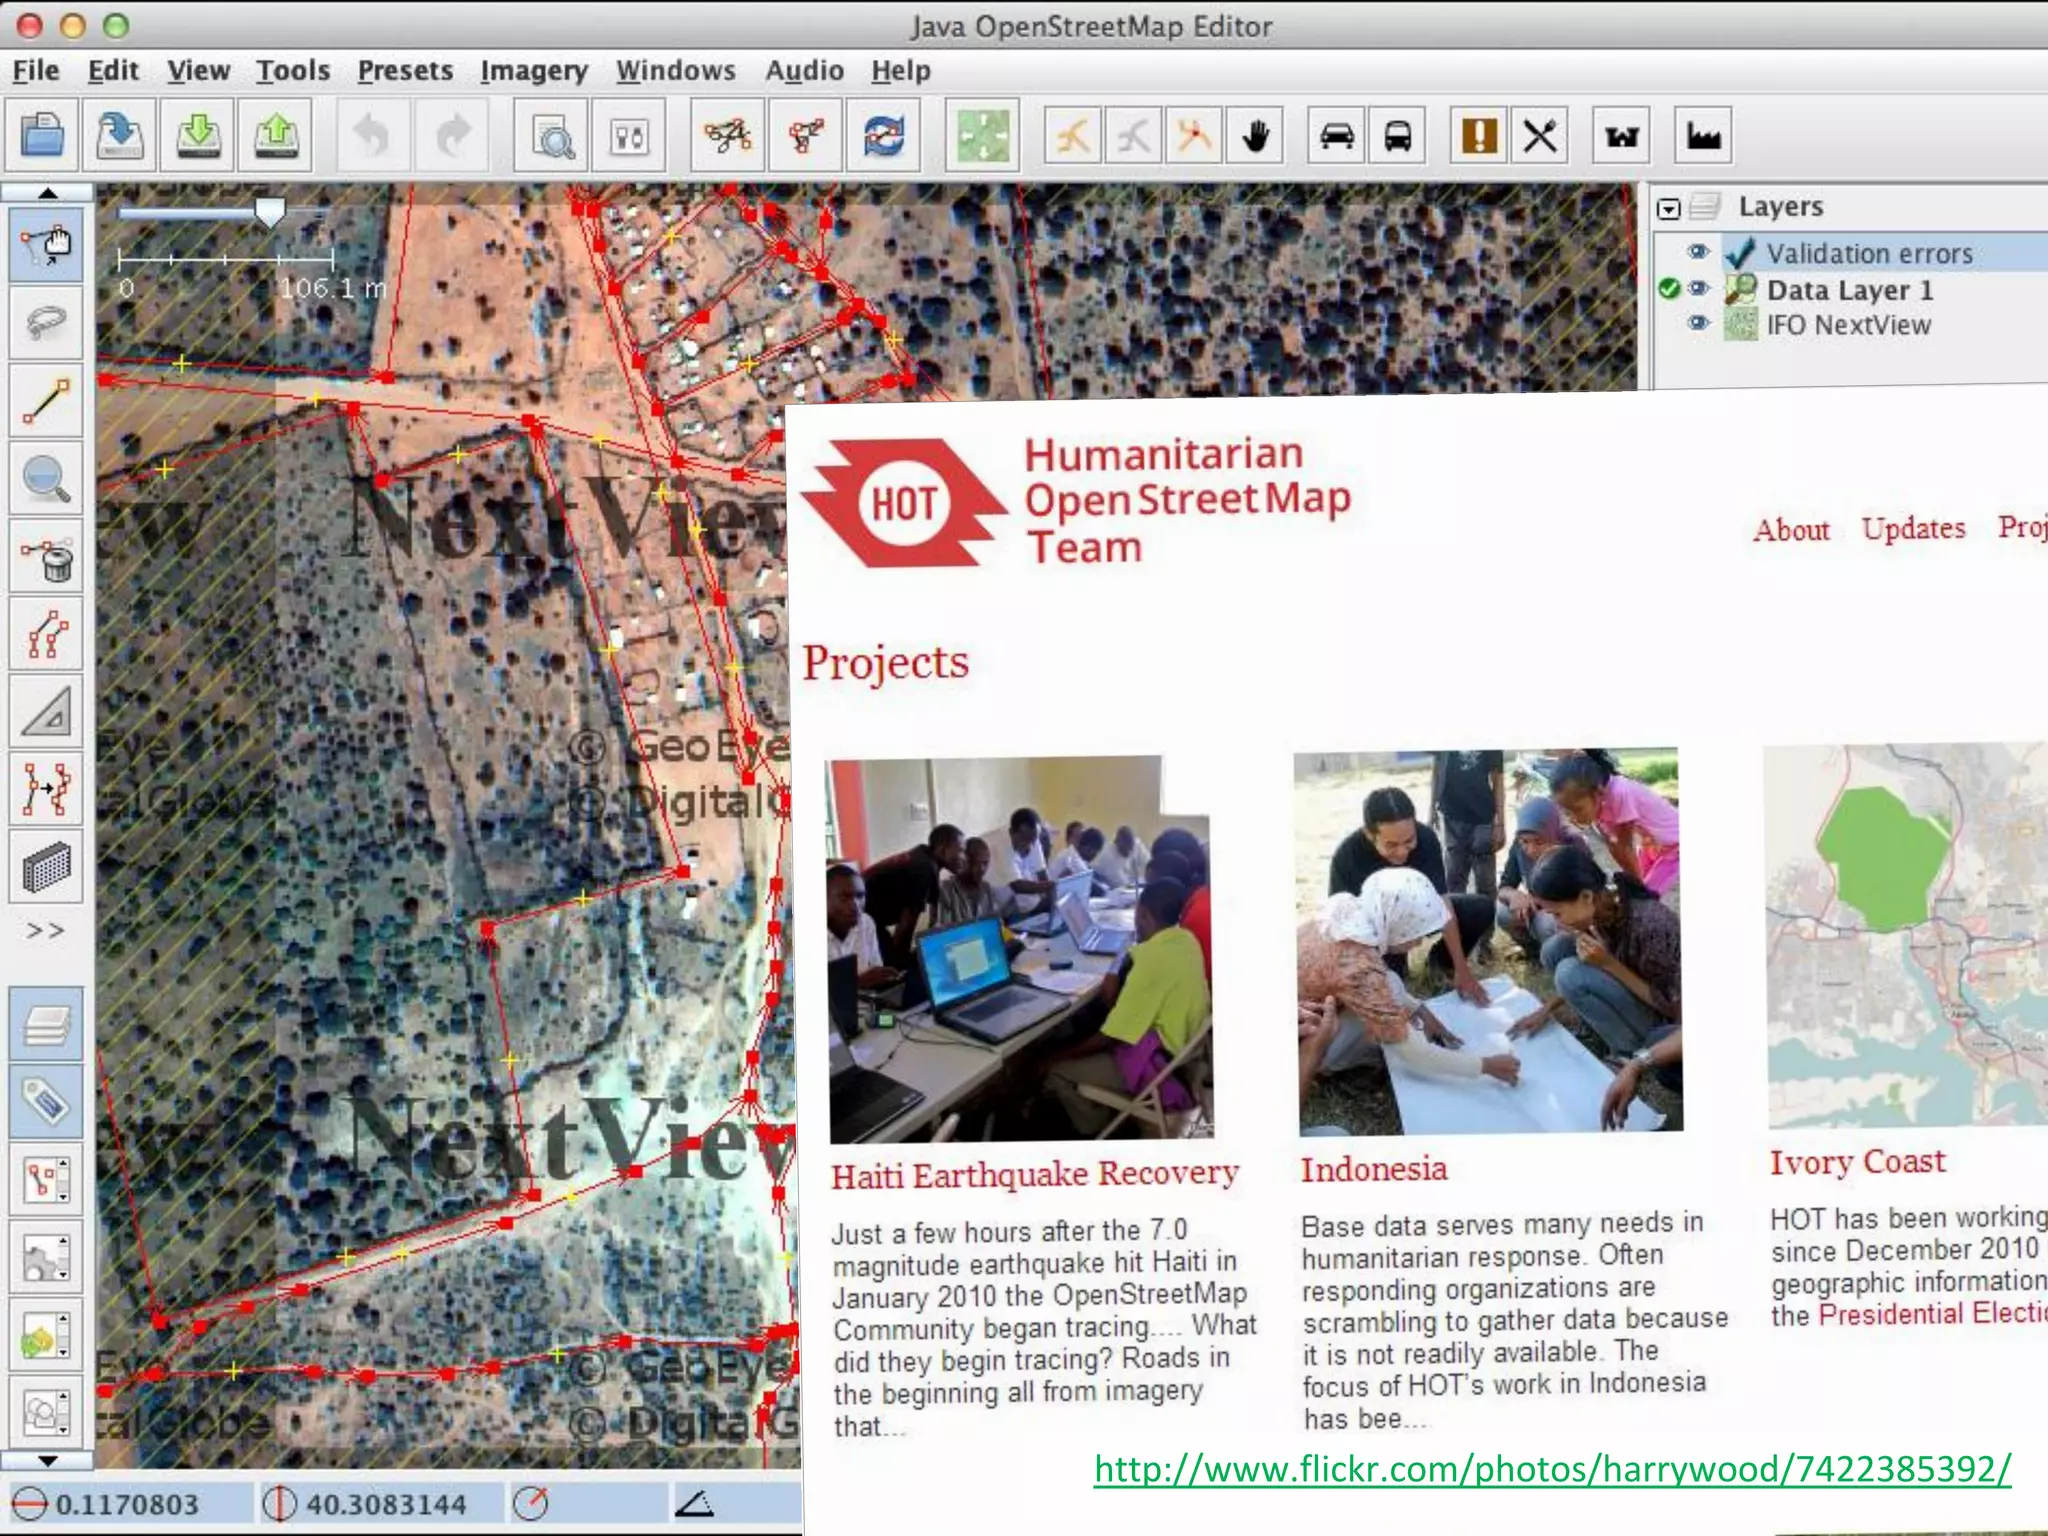Click the flickr.com harrywood photo URL

click(x=1552, y=1468)
